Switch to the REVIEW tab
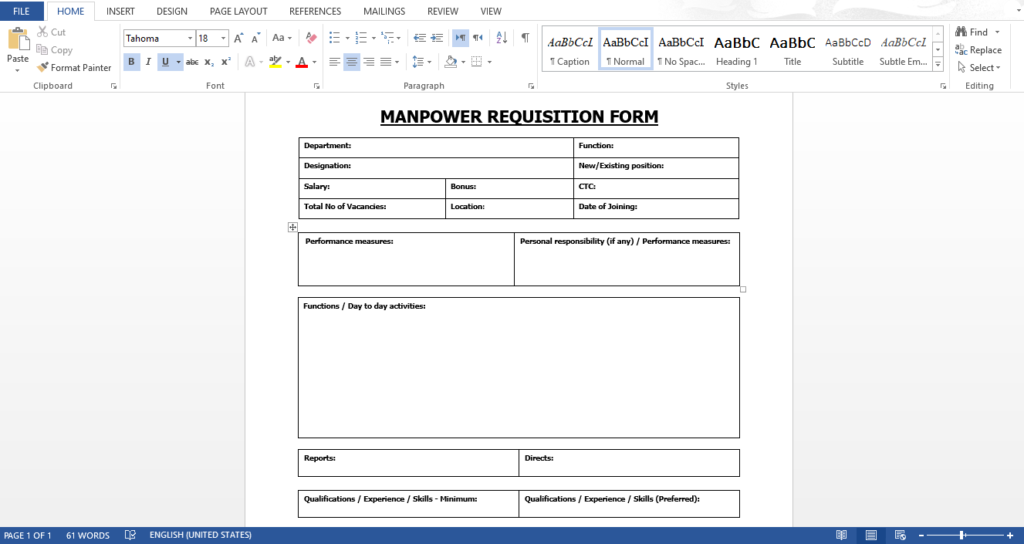 click(x=443, y=11)
